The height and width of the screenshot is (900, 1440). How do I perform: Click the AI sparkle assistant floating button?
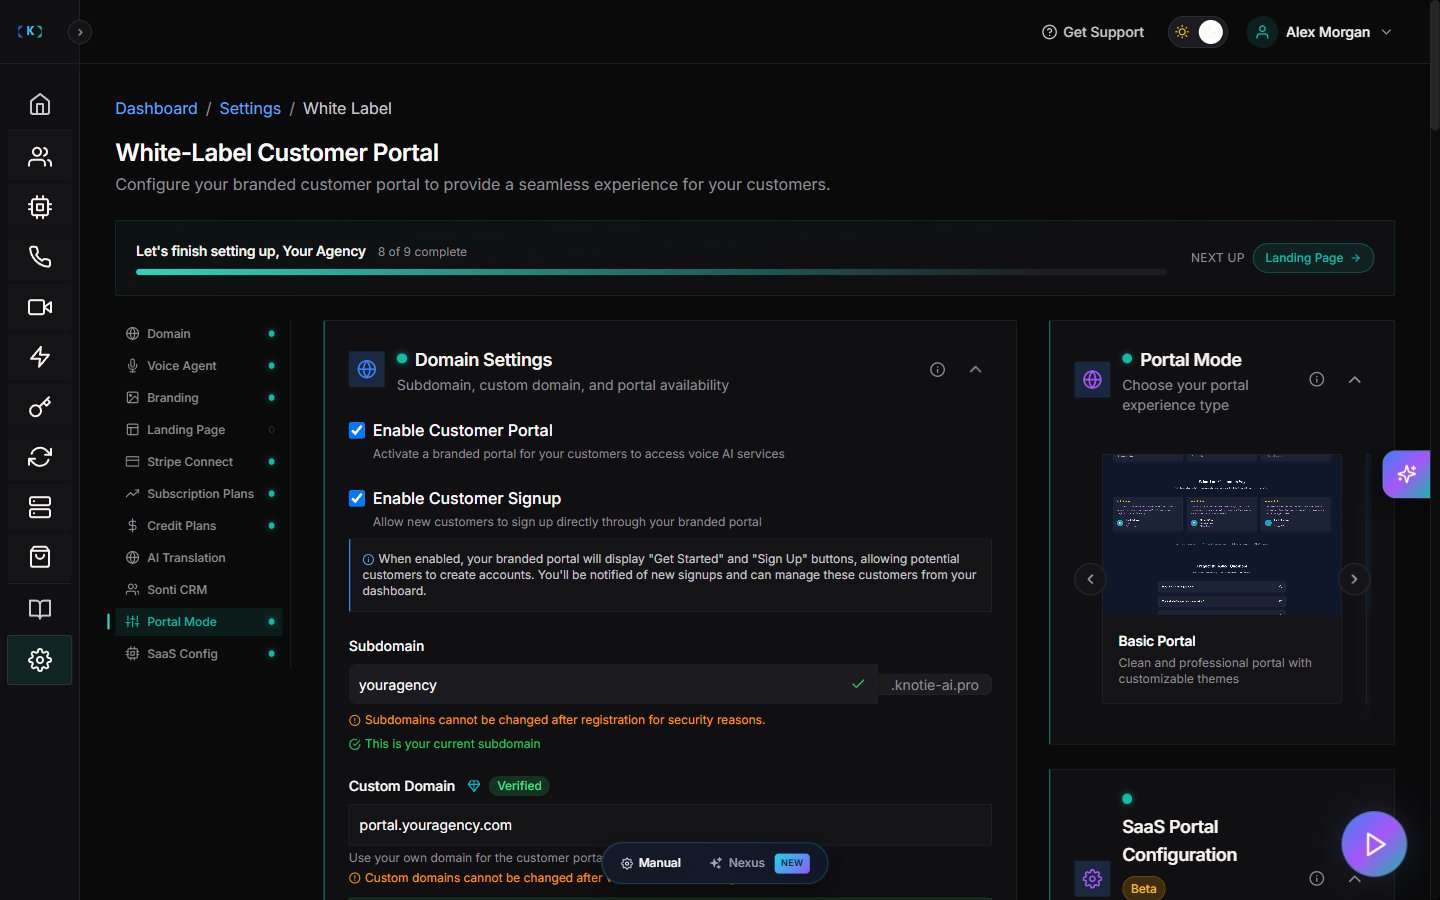click(1407, 474)
